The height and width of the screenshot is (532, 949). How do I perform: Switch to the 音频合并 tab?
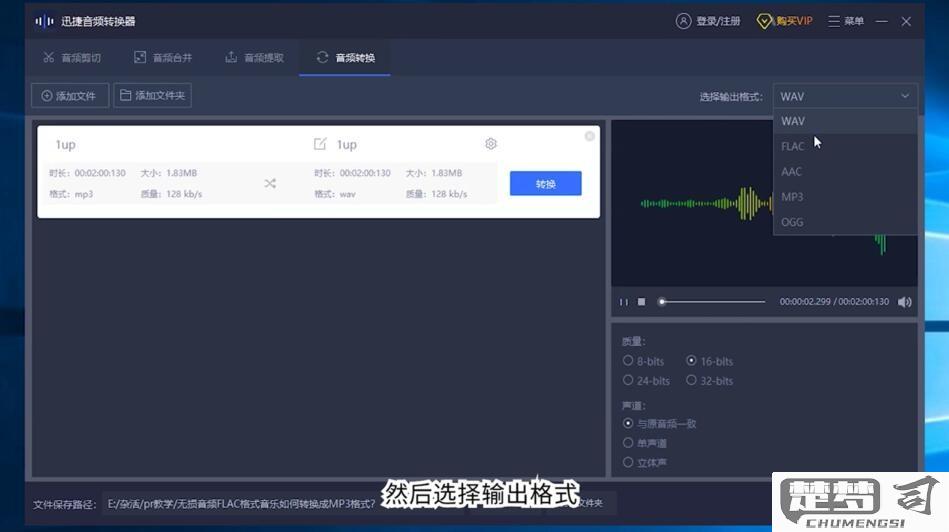163,57
